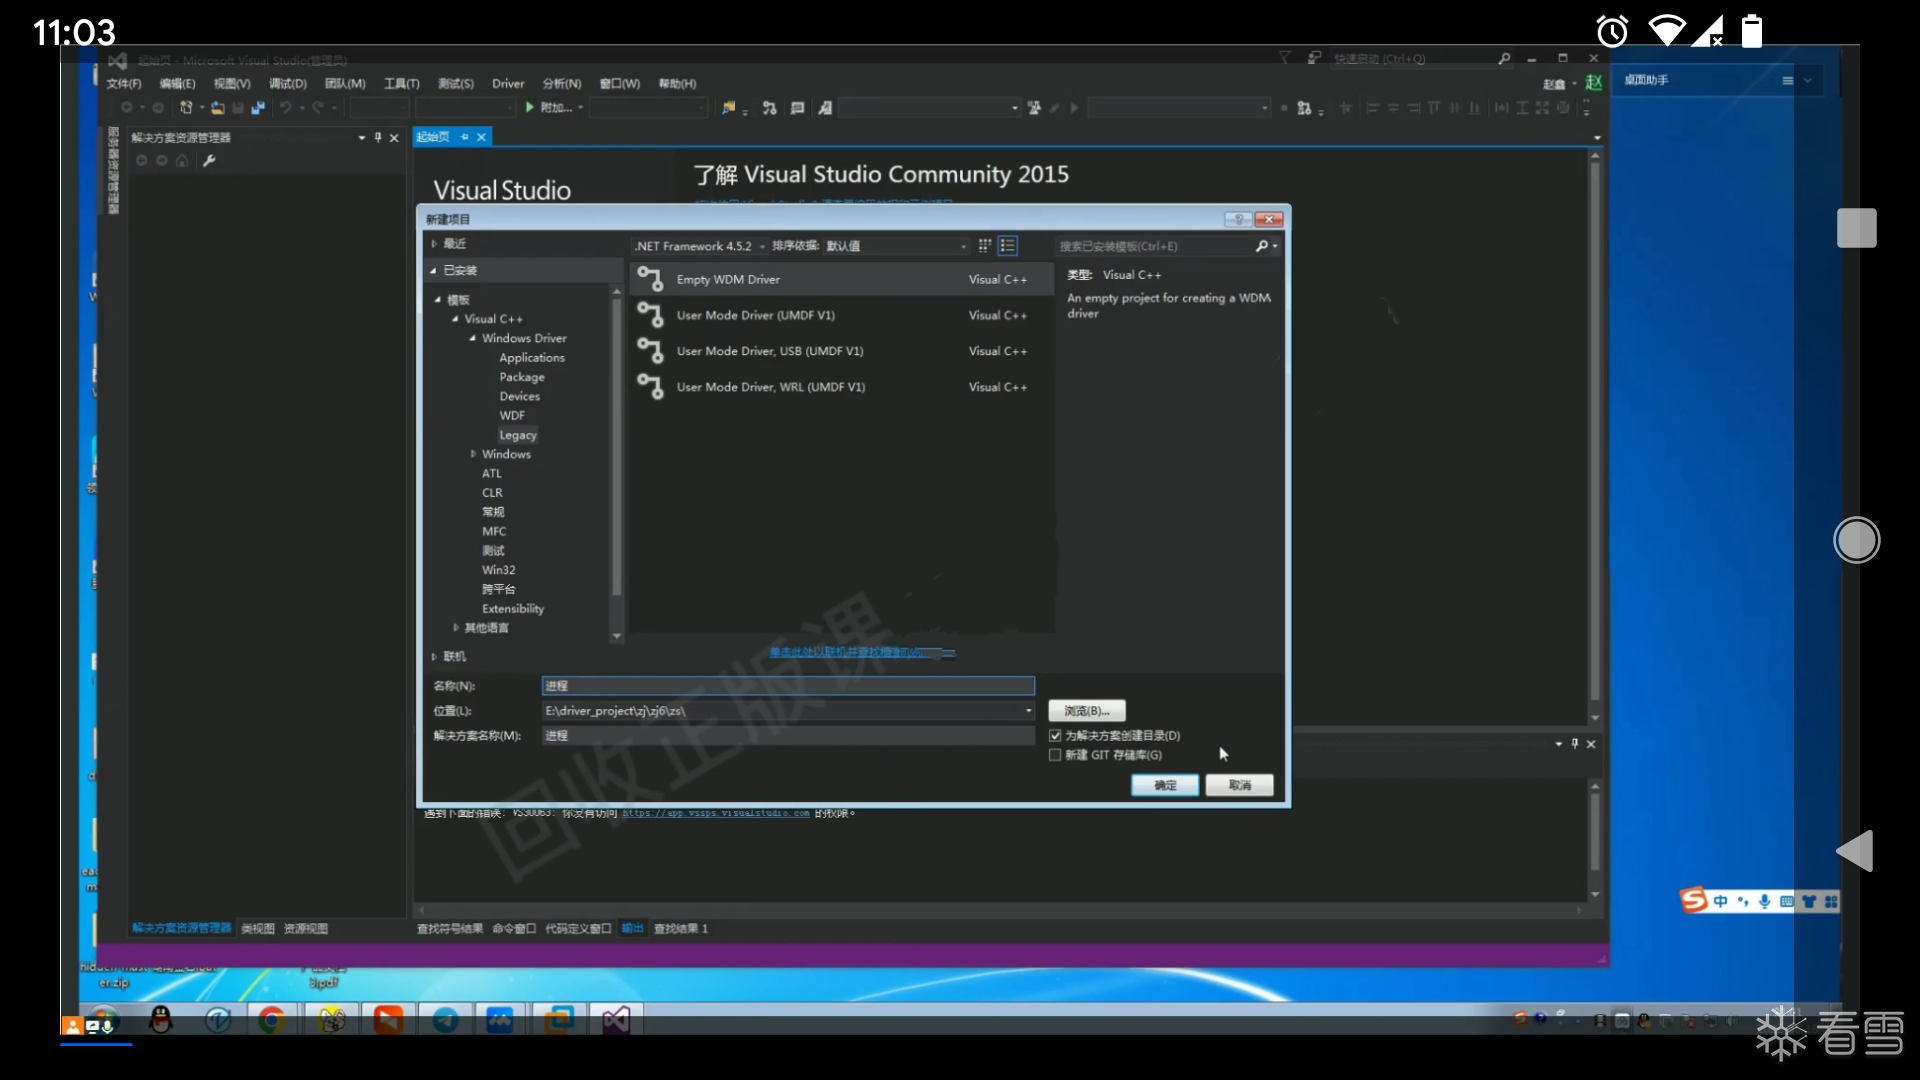Open Visual Studio from Windows taskbar
Screen dimensions: 1920x1080
[615, 1020]
